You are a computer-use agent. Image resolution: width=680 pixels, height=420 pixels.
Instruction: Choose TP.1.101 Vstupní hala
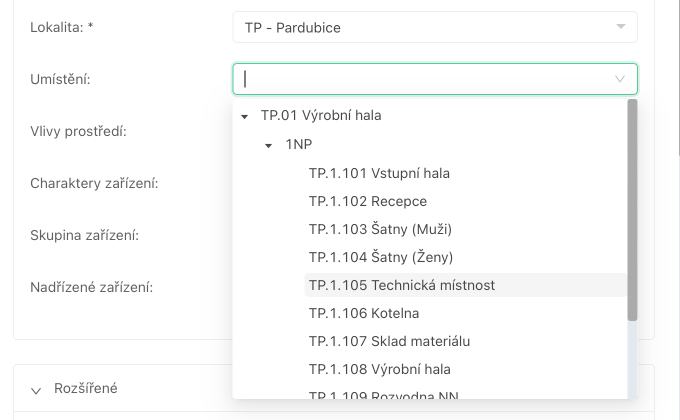click(379, 173)
